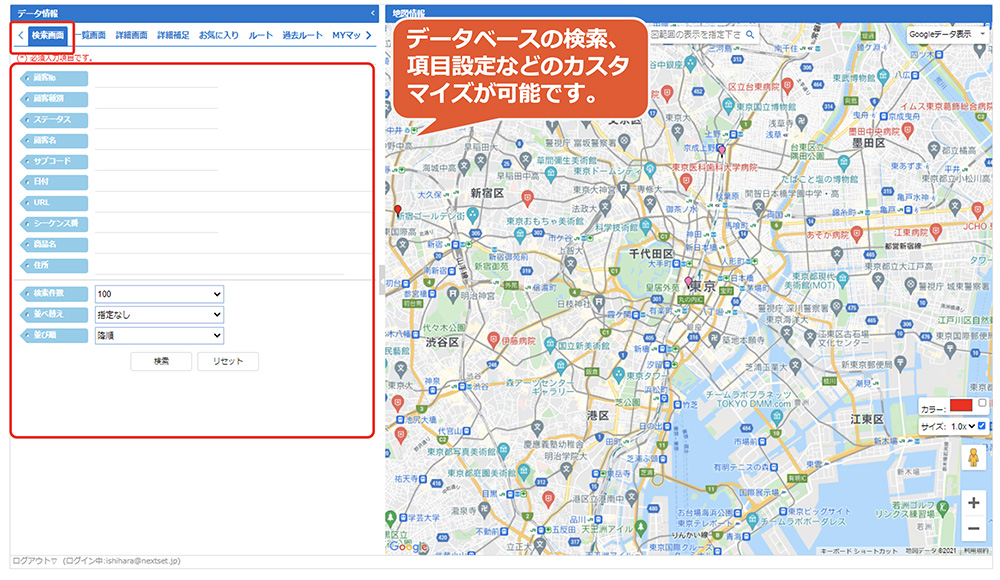This screenshot has width=1000, height=580.
Task: Click the 墨田中央病院 hospital marker
Action: click(908, 131)
